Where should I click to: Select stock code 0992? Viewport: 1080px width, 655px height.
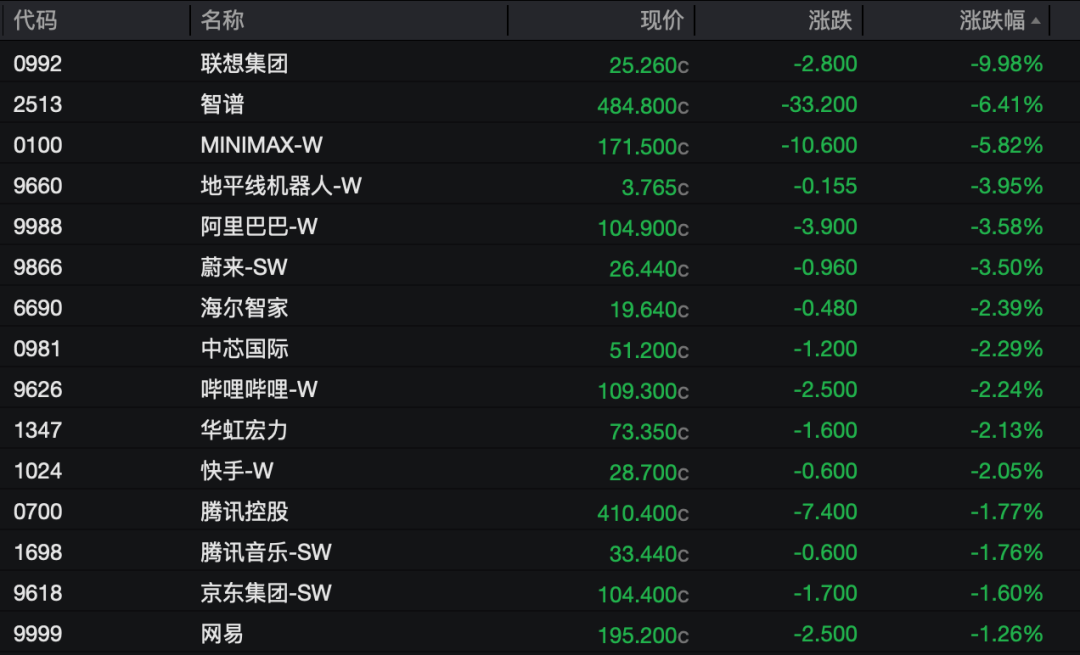(38, 64)
